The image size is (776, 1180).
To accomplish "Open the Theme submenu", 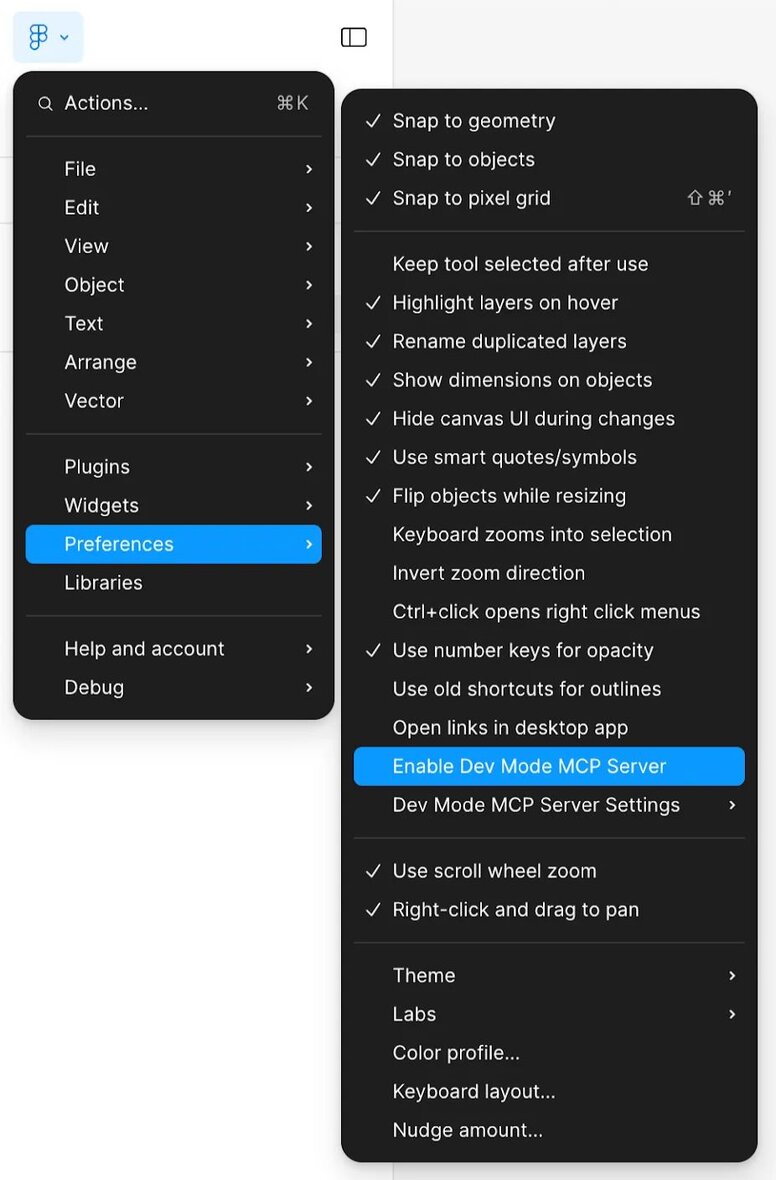I will coord(424,975).
